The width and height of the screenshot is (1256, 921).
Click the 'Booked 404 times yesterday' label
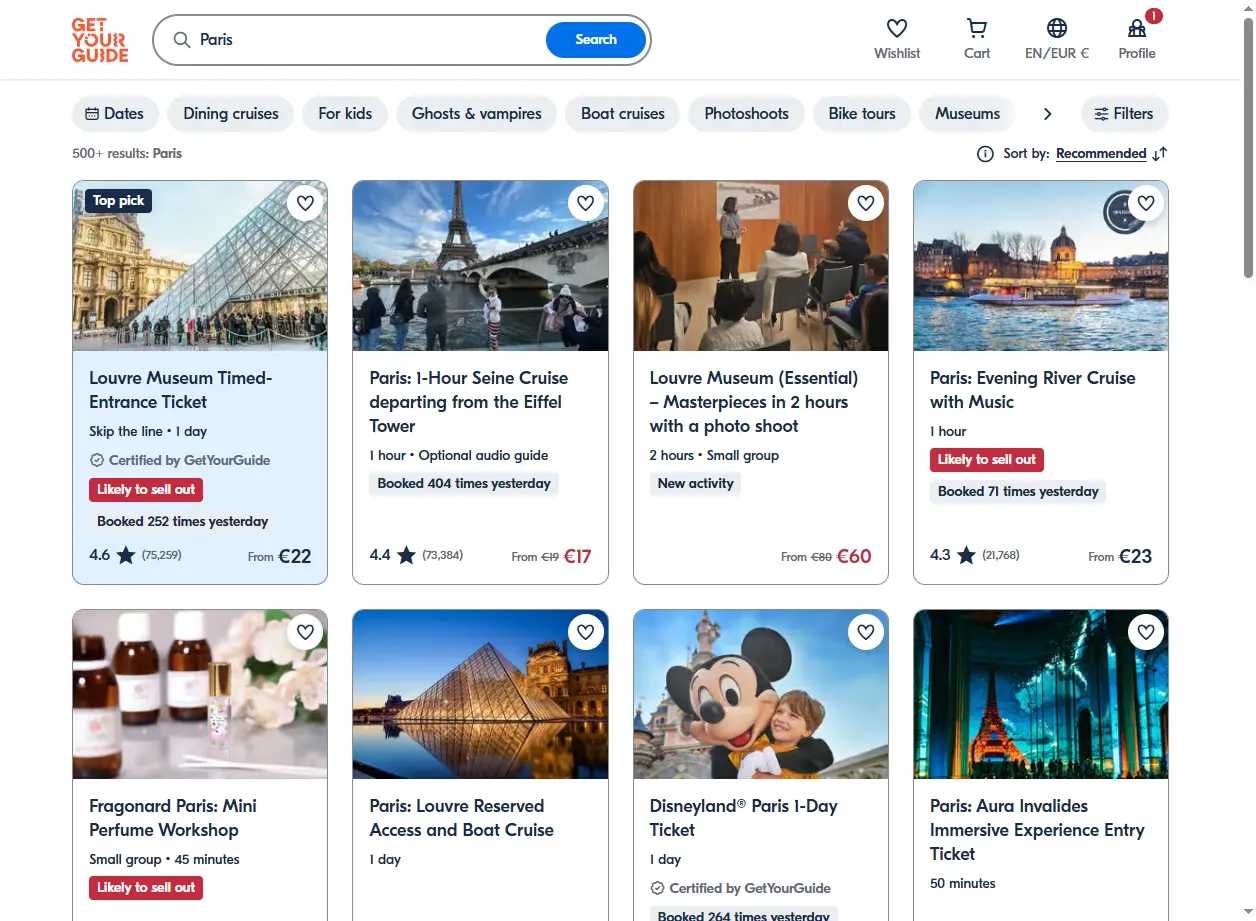pyautogui.click(x=464, y=483)
